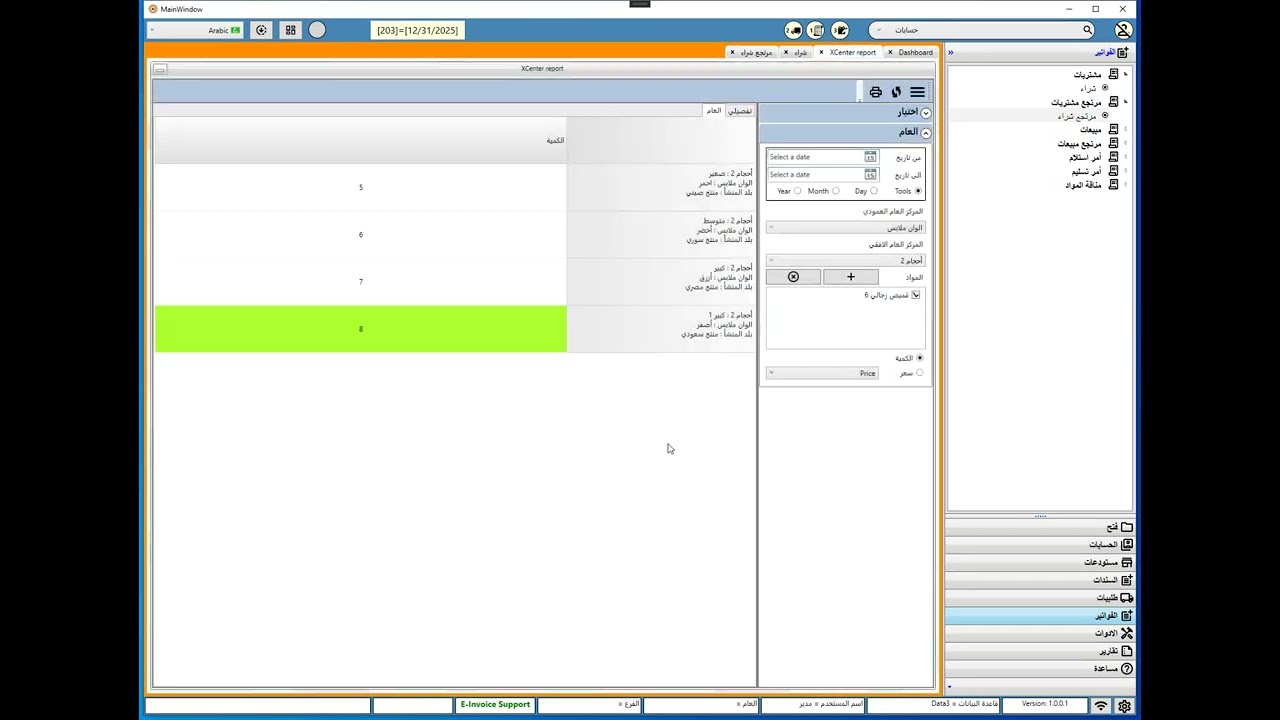1280x720 pixels.
Task: Click the search magnifier in حسابات box
Action: click(1087, 30)
